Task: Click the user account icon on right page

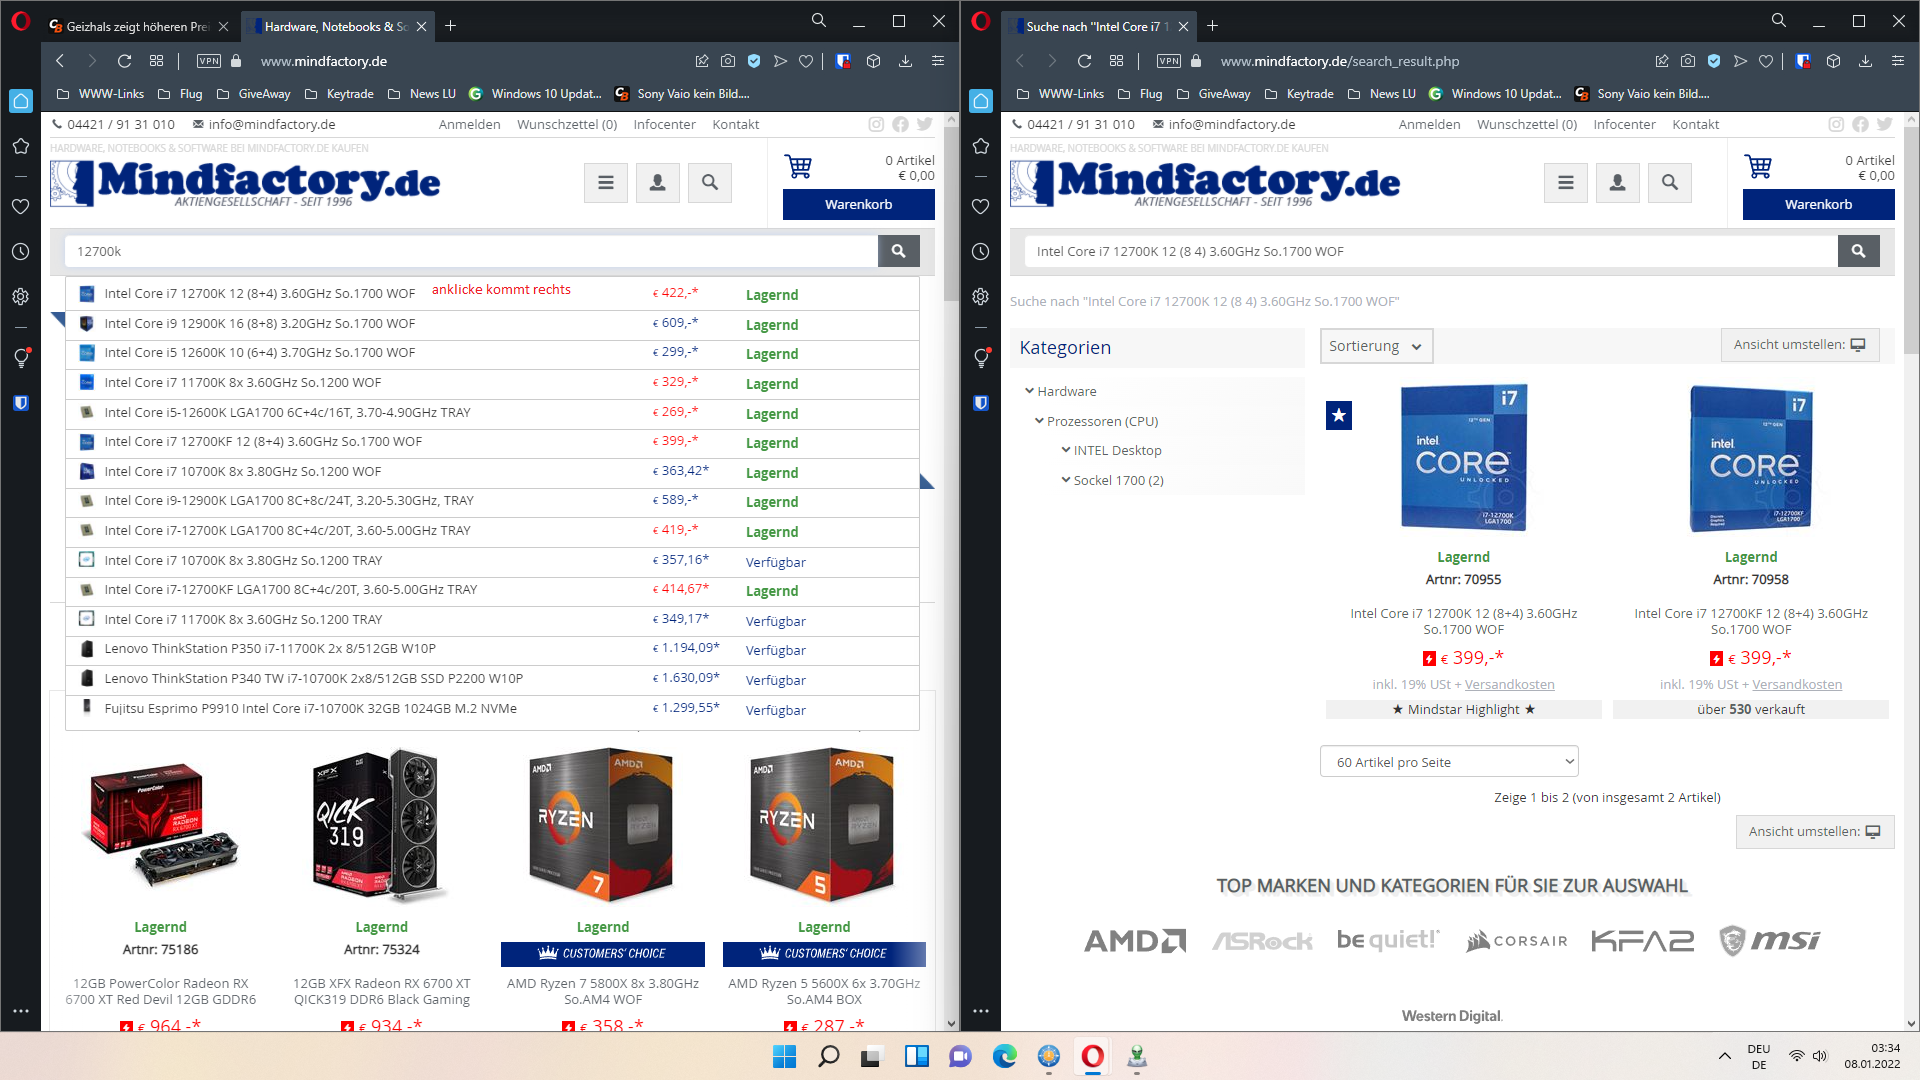Action: 1617,183
